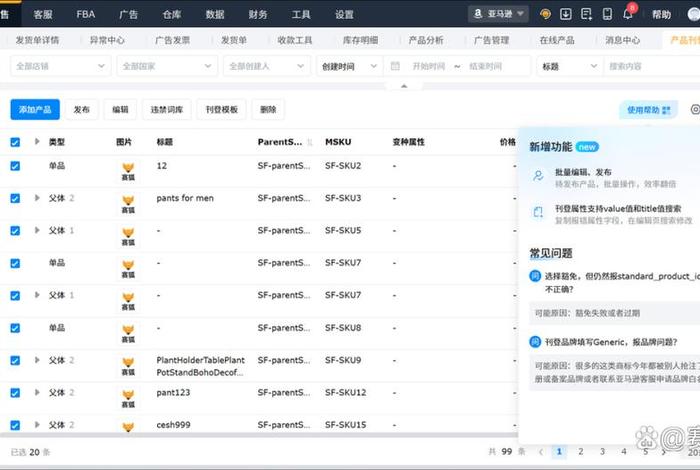
Task: Open the 标题 search field dropdown
Action: tap(570, 66)
